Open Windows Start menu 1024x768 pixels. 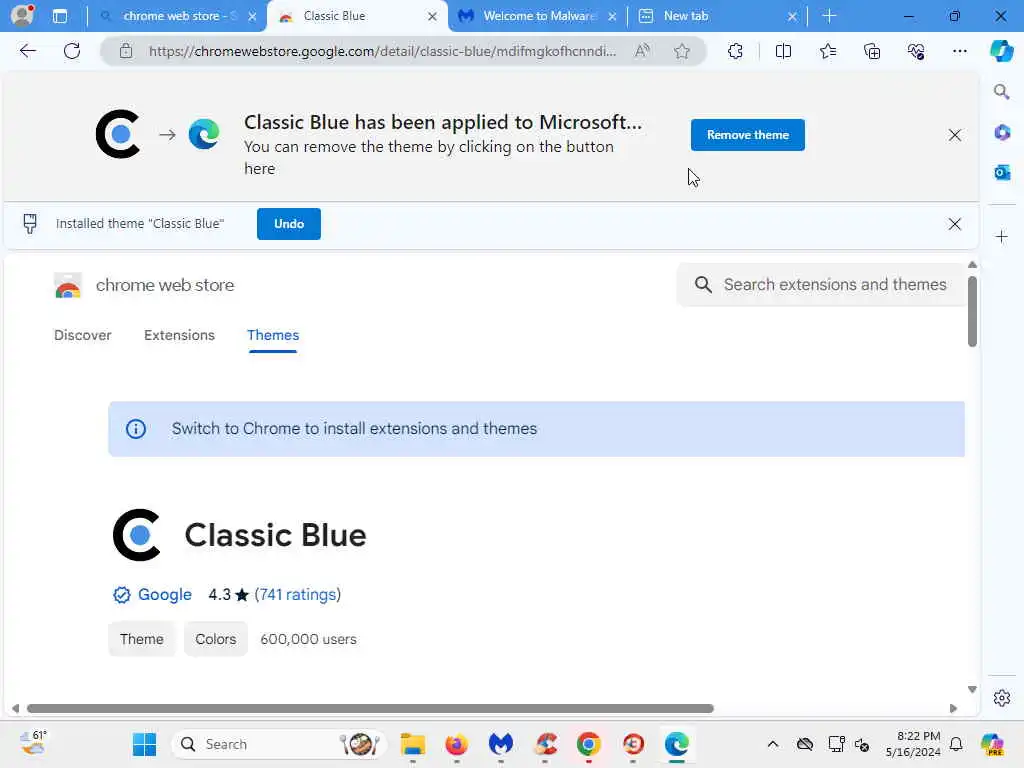tap(144, 744)
